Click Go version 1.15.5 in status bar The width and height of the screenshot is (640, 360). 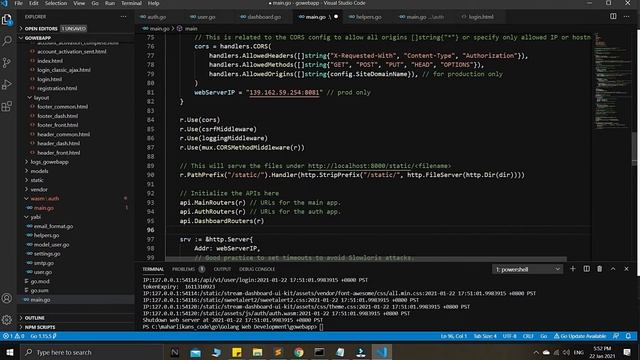(x=43, y=336)
